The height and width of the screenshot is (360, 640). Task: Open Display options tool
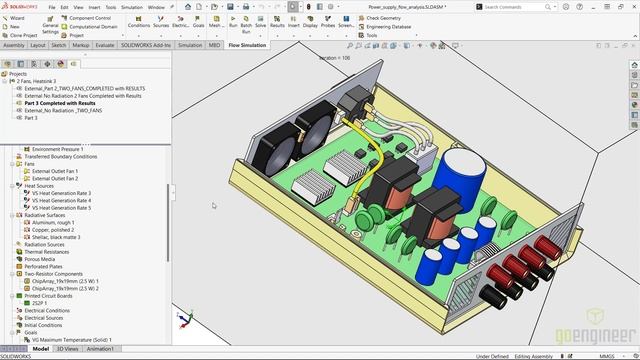(310, 22)
